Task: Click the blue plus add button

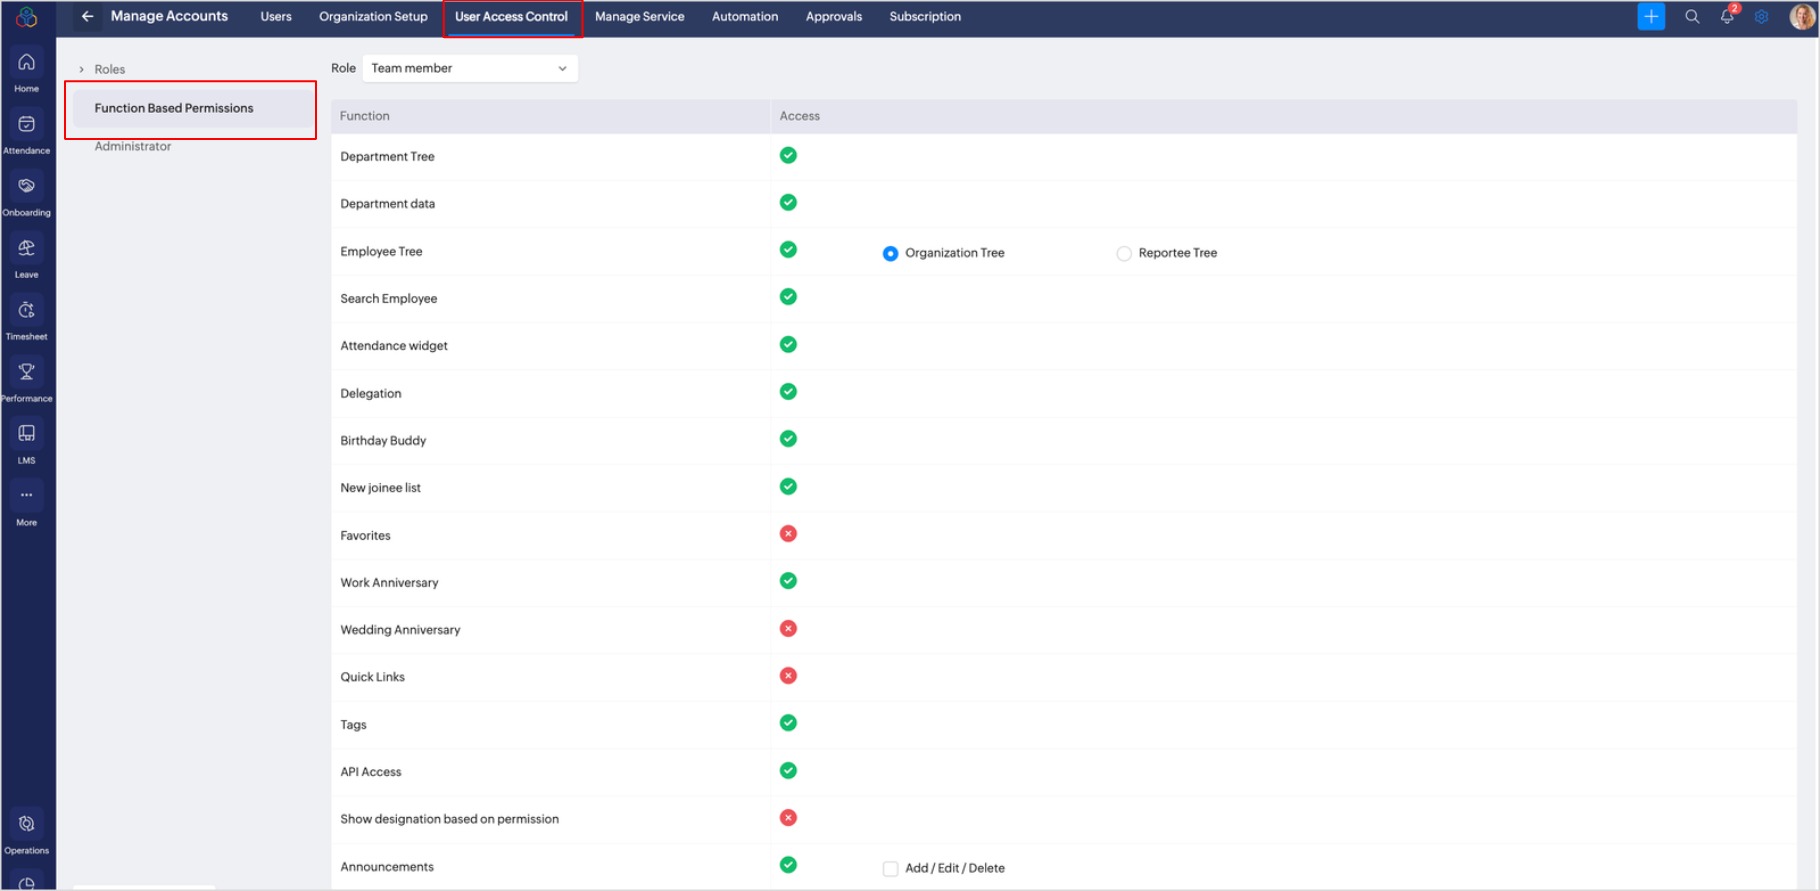Action: point(1651,16)
